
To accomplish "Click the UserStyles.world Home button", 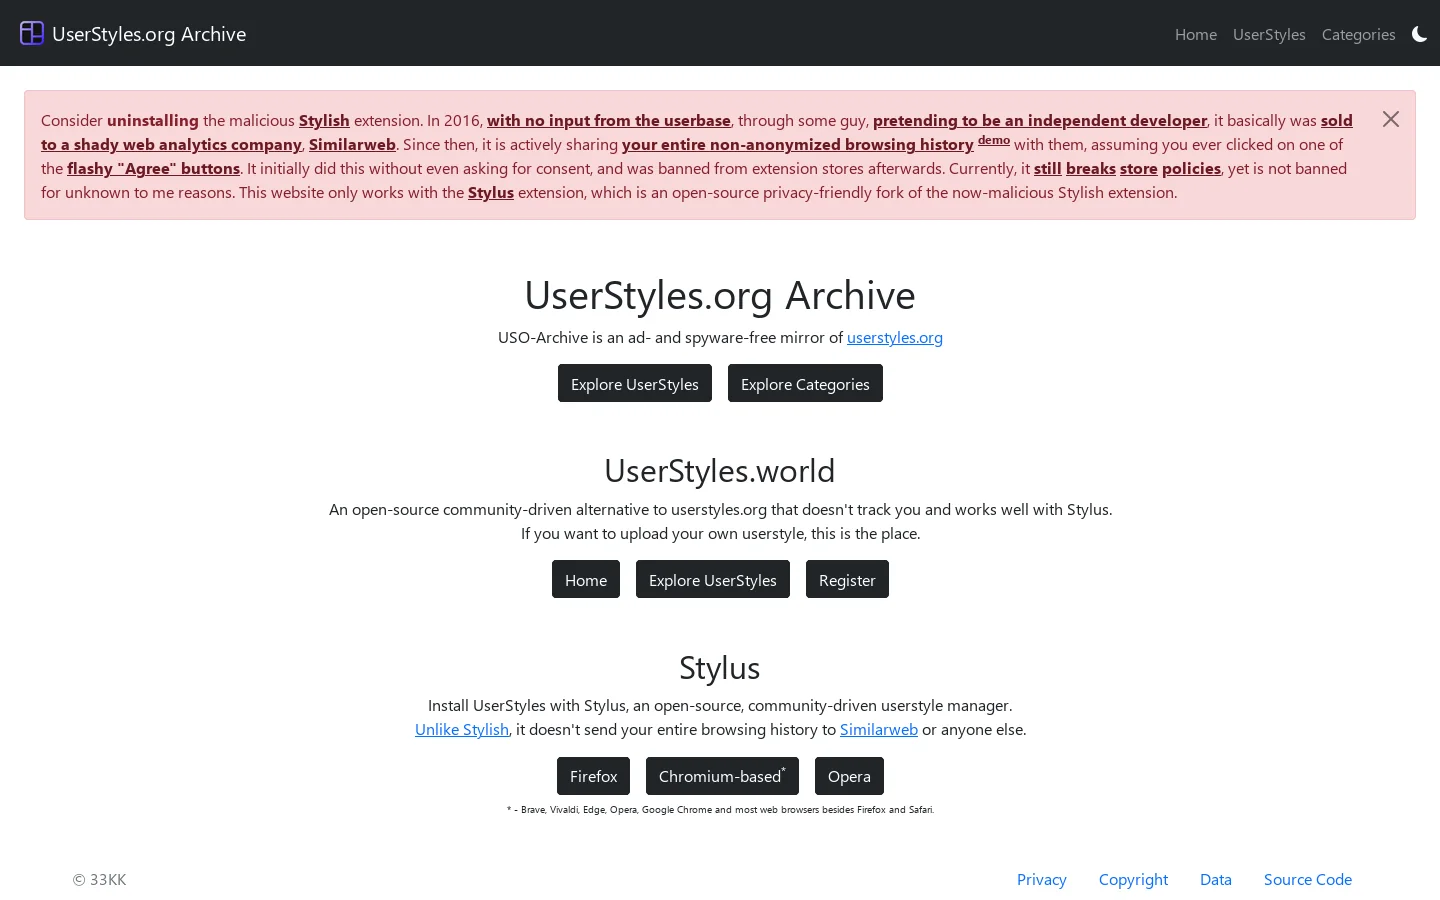I will tap(586, 580).
